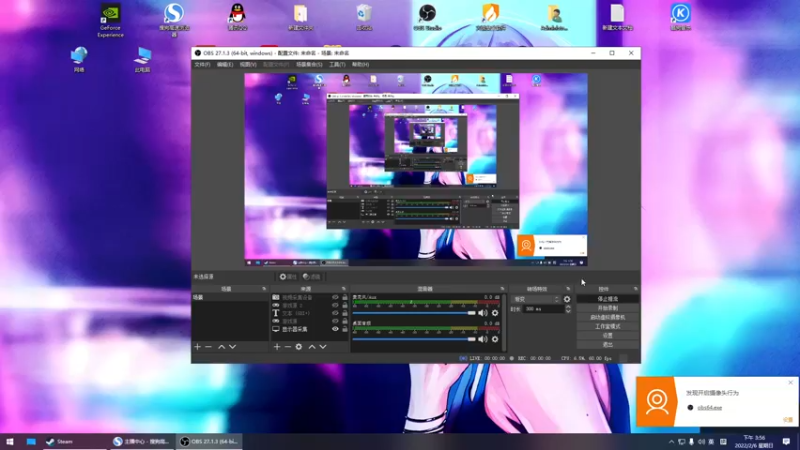The width and height of the screenshot is (800, 450).
Task: Open the 编辑(E) menu
Action: pyautogui.click(x=225, y=65)
